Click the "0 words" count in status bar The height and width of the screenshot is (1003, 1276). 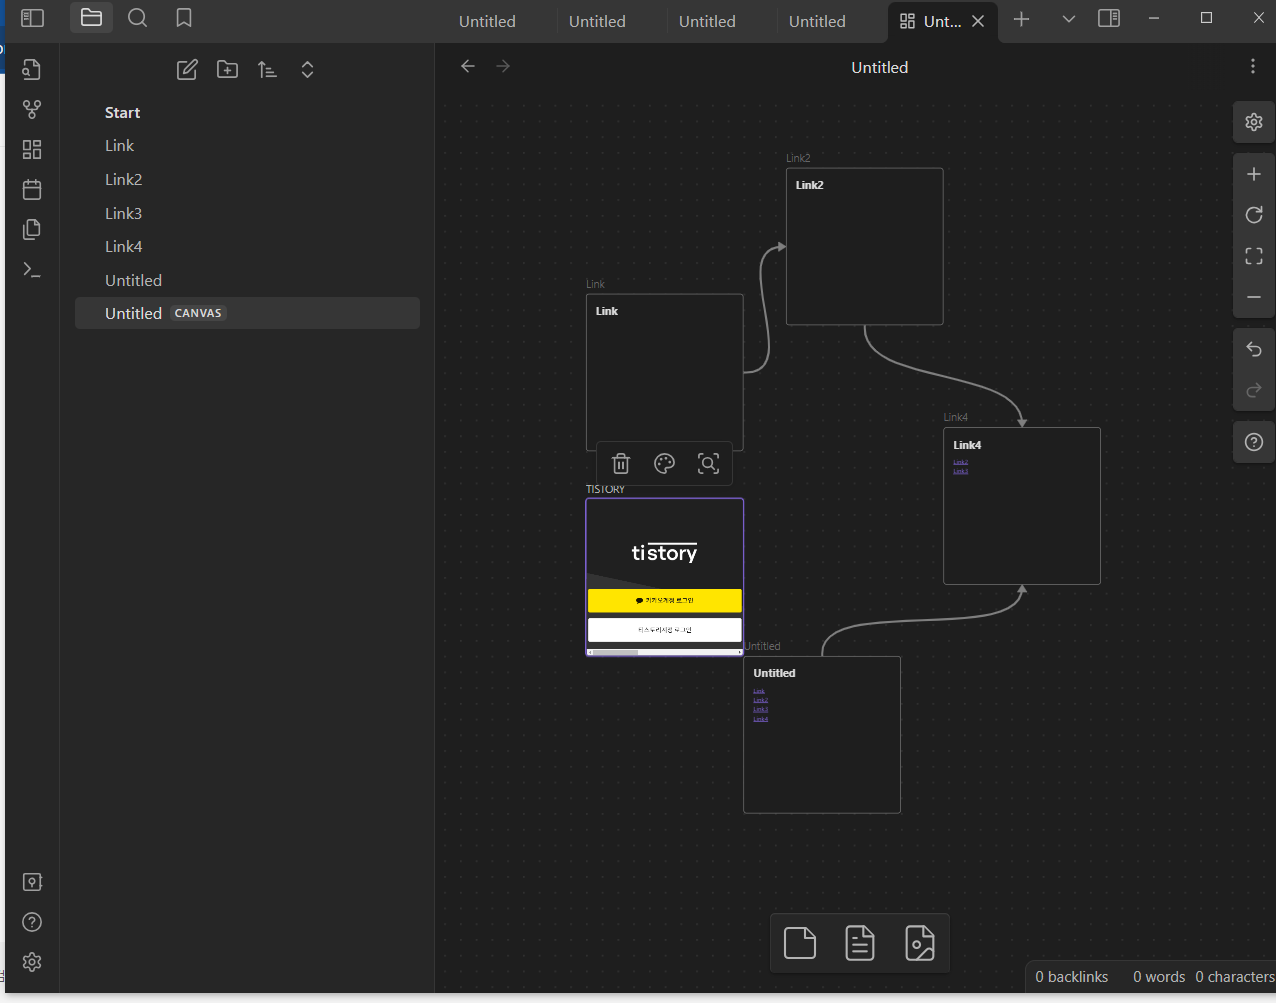point(1159,977)
